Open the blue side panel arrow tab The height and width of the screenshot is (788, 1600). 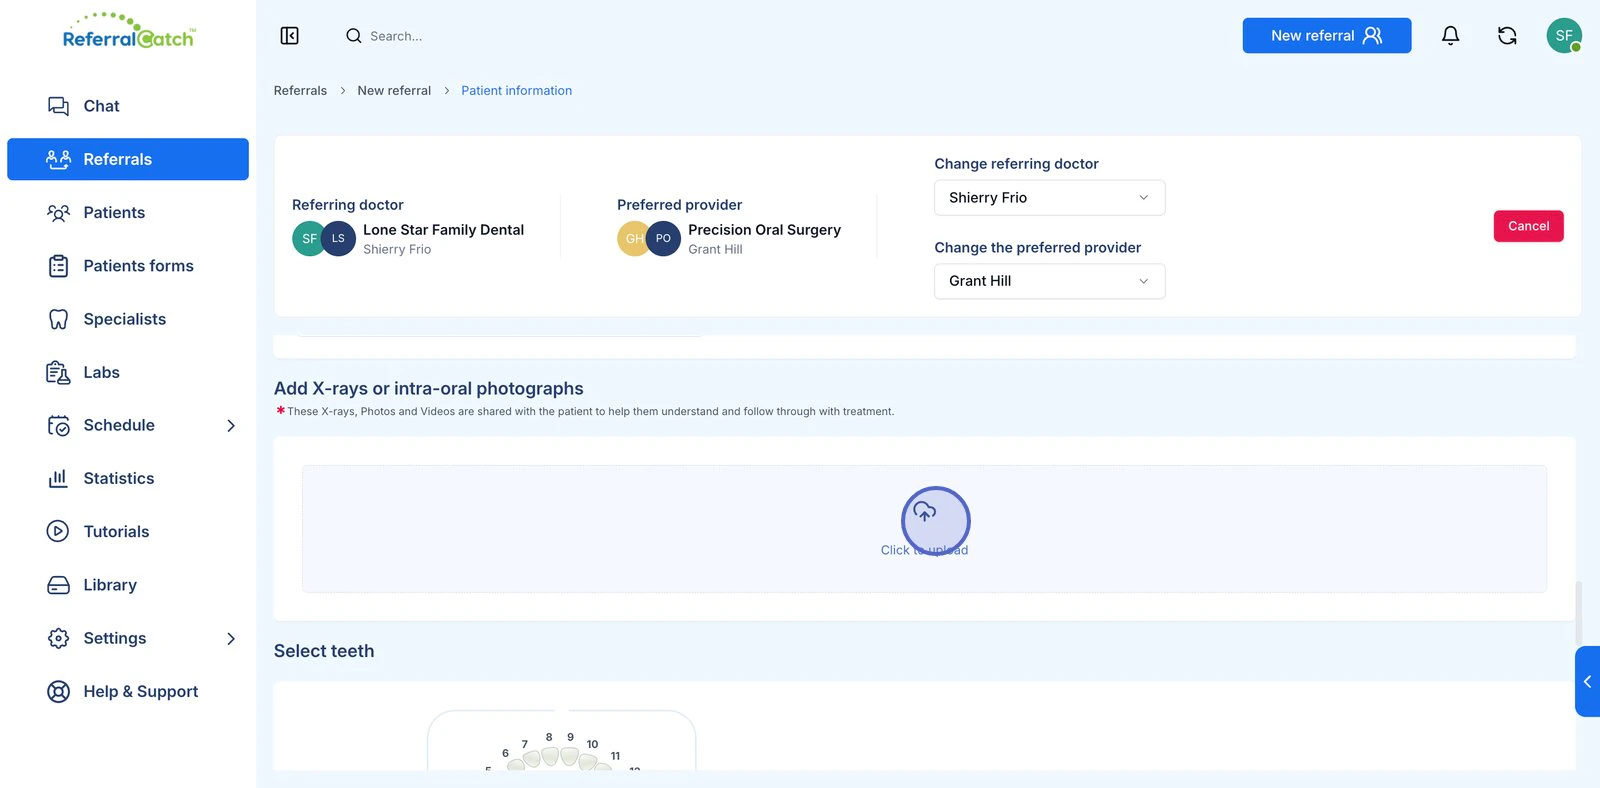click(x=1587, y=681)
